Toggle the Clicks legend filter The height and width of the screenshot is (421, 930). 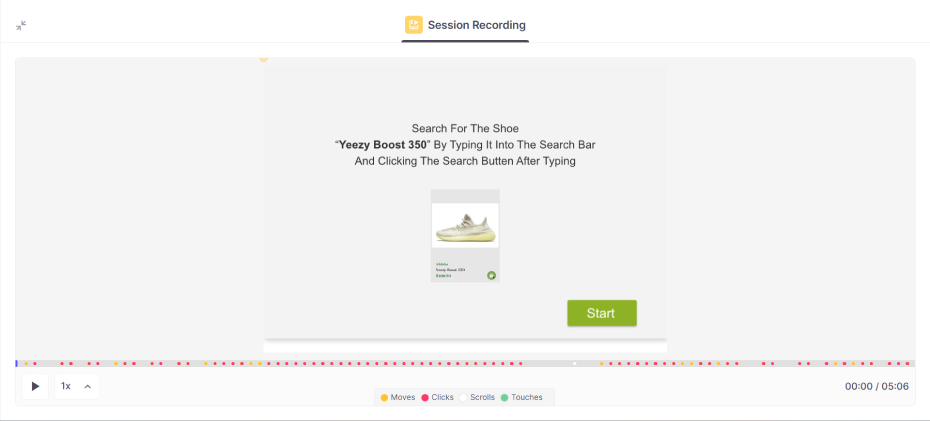click(x=438, y=397)
